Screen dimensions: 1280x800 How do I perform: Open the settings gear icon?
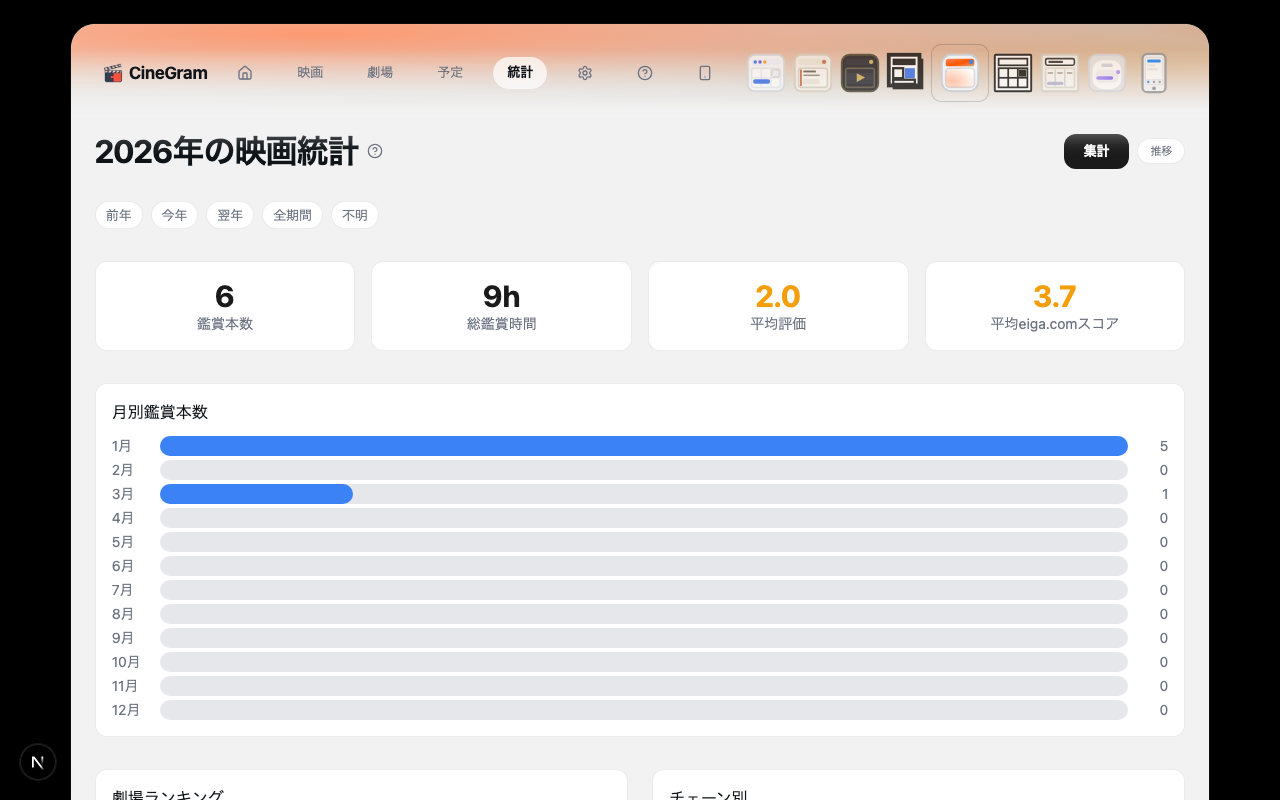click(x=585, y=72)
